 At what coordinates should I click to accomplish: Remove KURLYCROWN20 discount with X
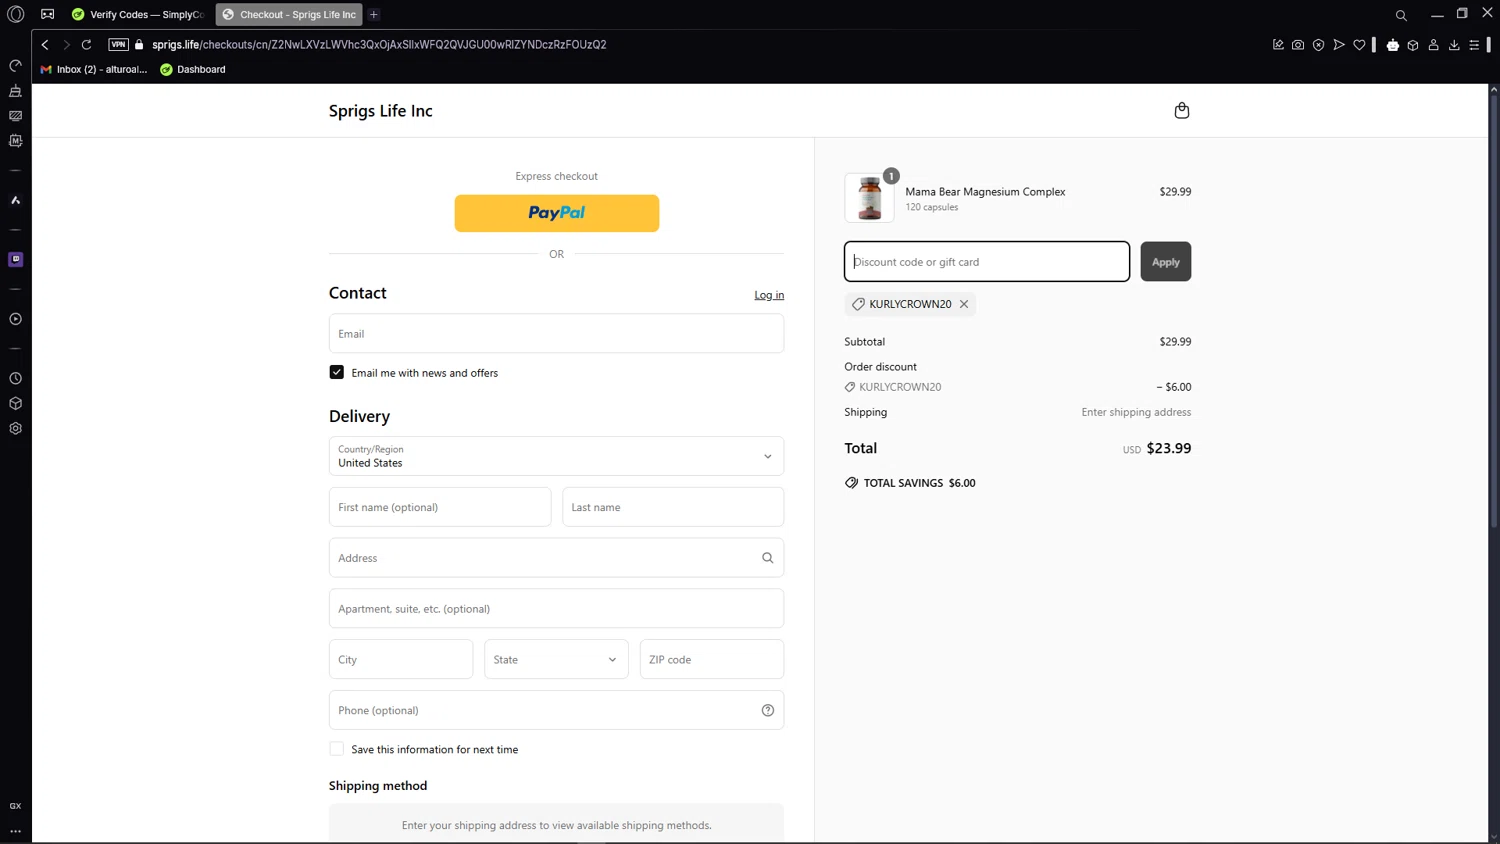(964, 304)
